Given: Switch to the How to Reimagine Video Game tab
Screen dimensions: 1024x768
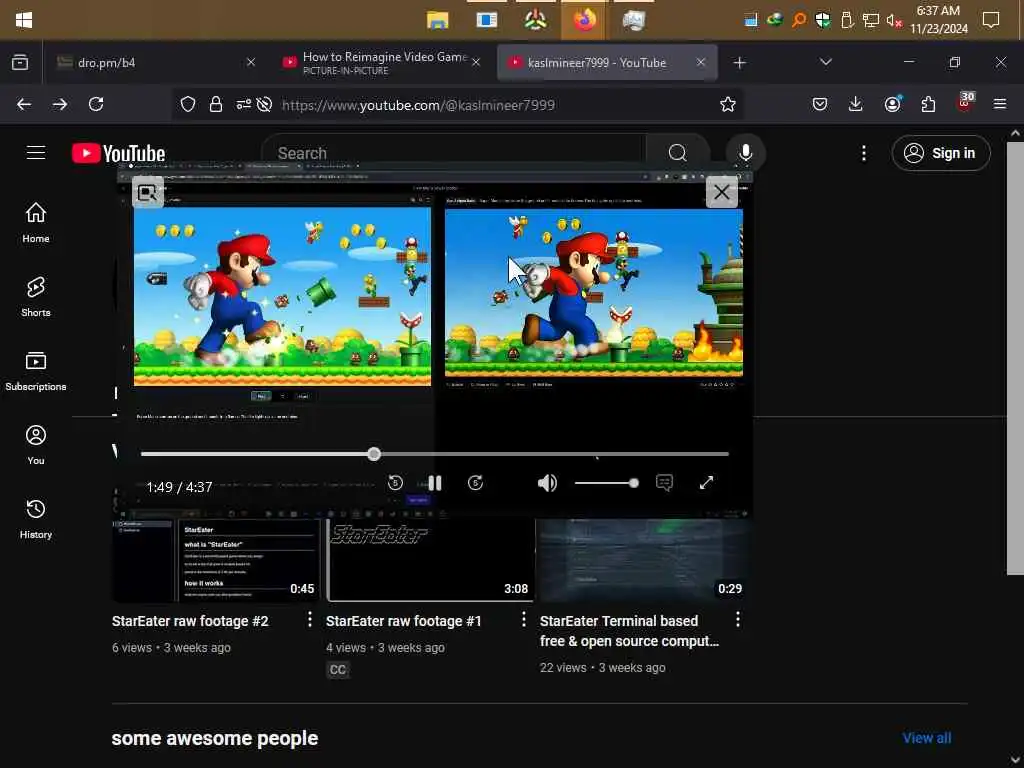Looking at the screenshot, I should coord(384,63).
